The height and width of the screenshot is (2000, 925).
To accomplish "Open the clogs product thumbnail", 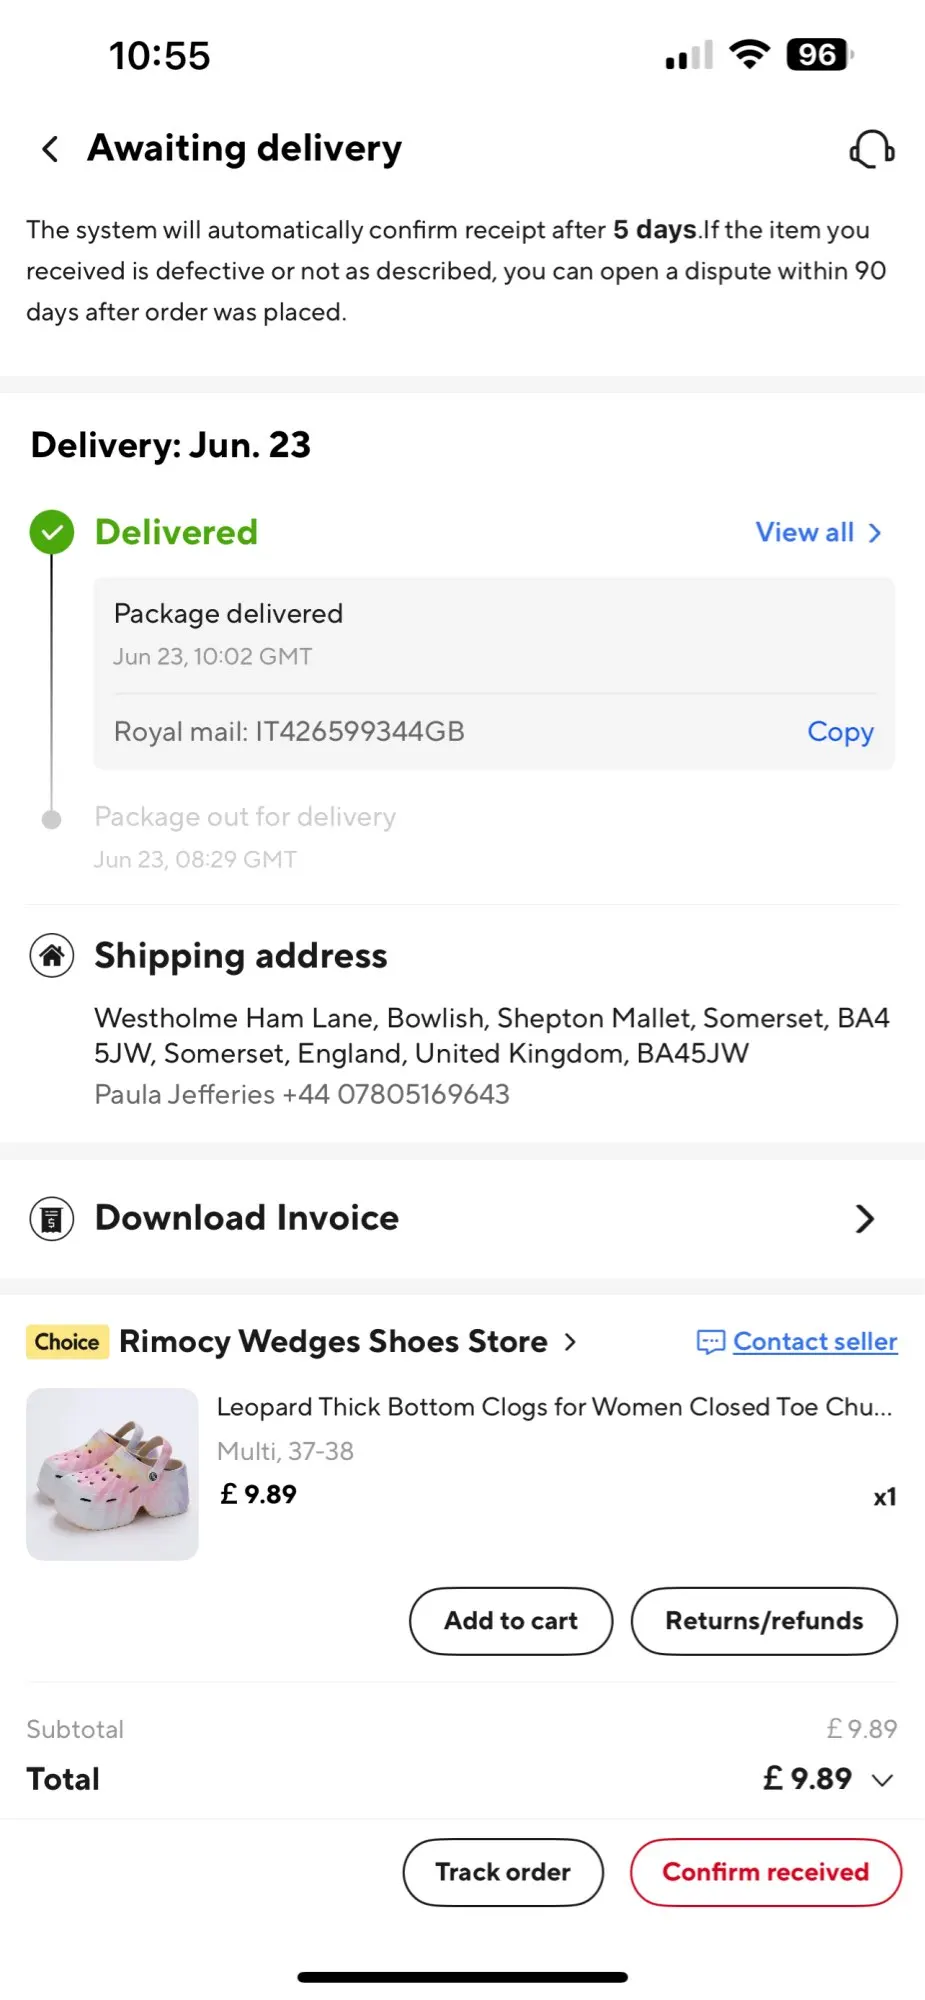I will pyautogui.click(x=112, y=1474).
